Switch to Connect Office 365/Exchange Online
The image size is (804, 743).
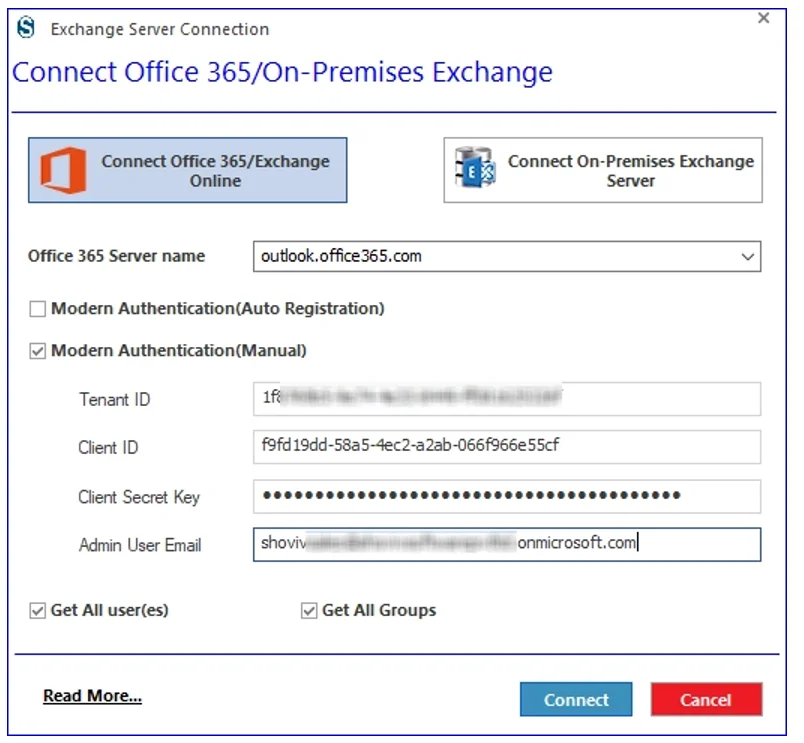tap(188, 170)
